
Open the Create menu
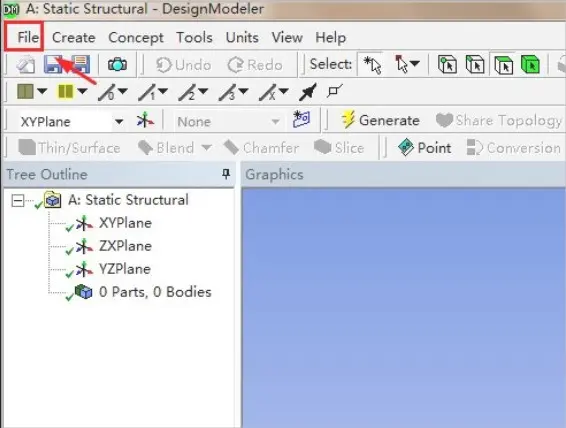pos(74,37)
